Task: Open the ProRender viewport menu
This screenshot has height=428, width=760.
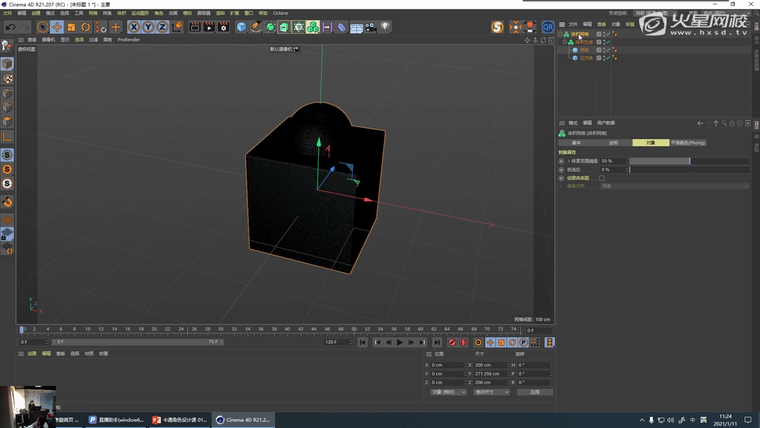Action: tap(129, 40)
